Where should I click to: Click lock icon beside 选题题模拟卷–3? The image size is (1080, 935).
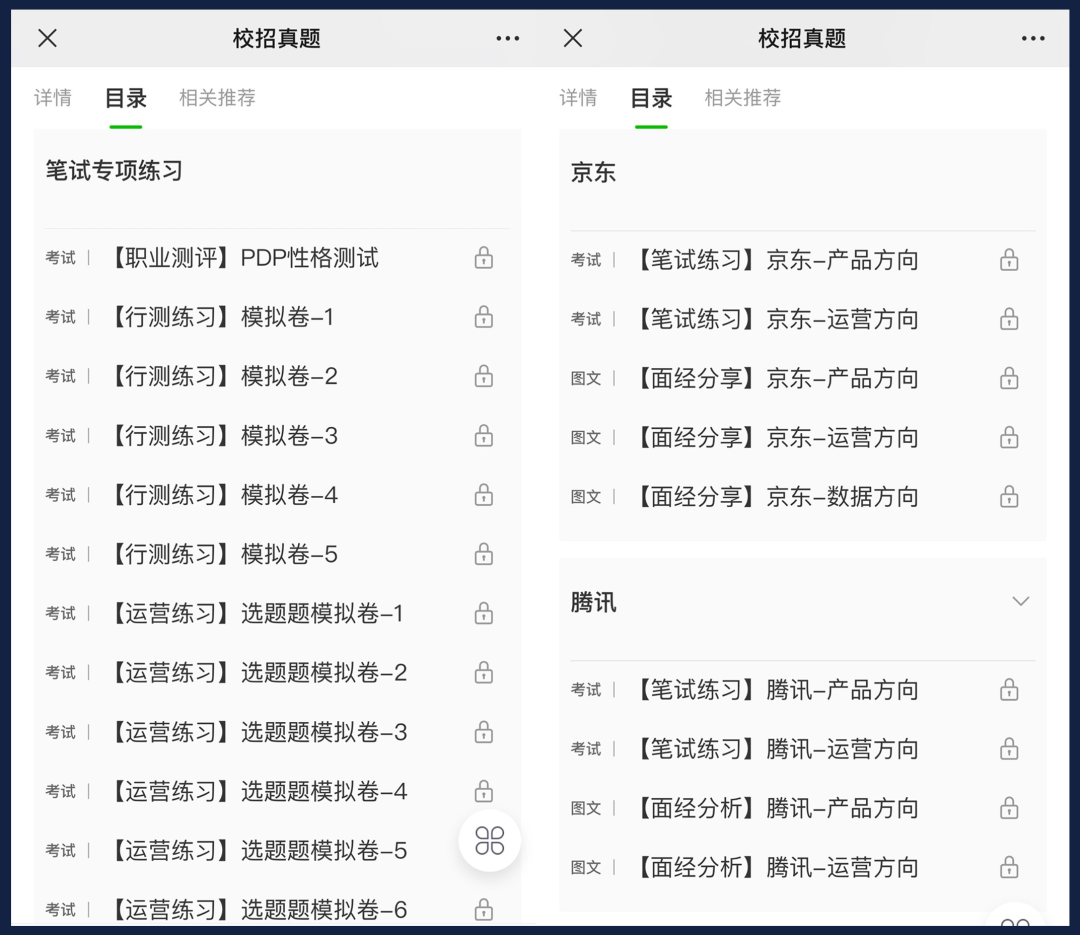click(x=484, y=732)
